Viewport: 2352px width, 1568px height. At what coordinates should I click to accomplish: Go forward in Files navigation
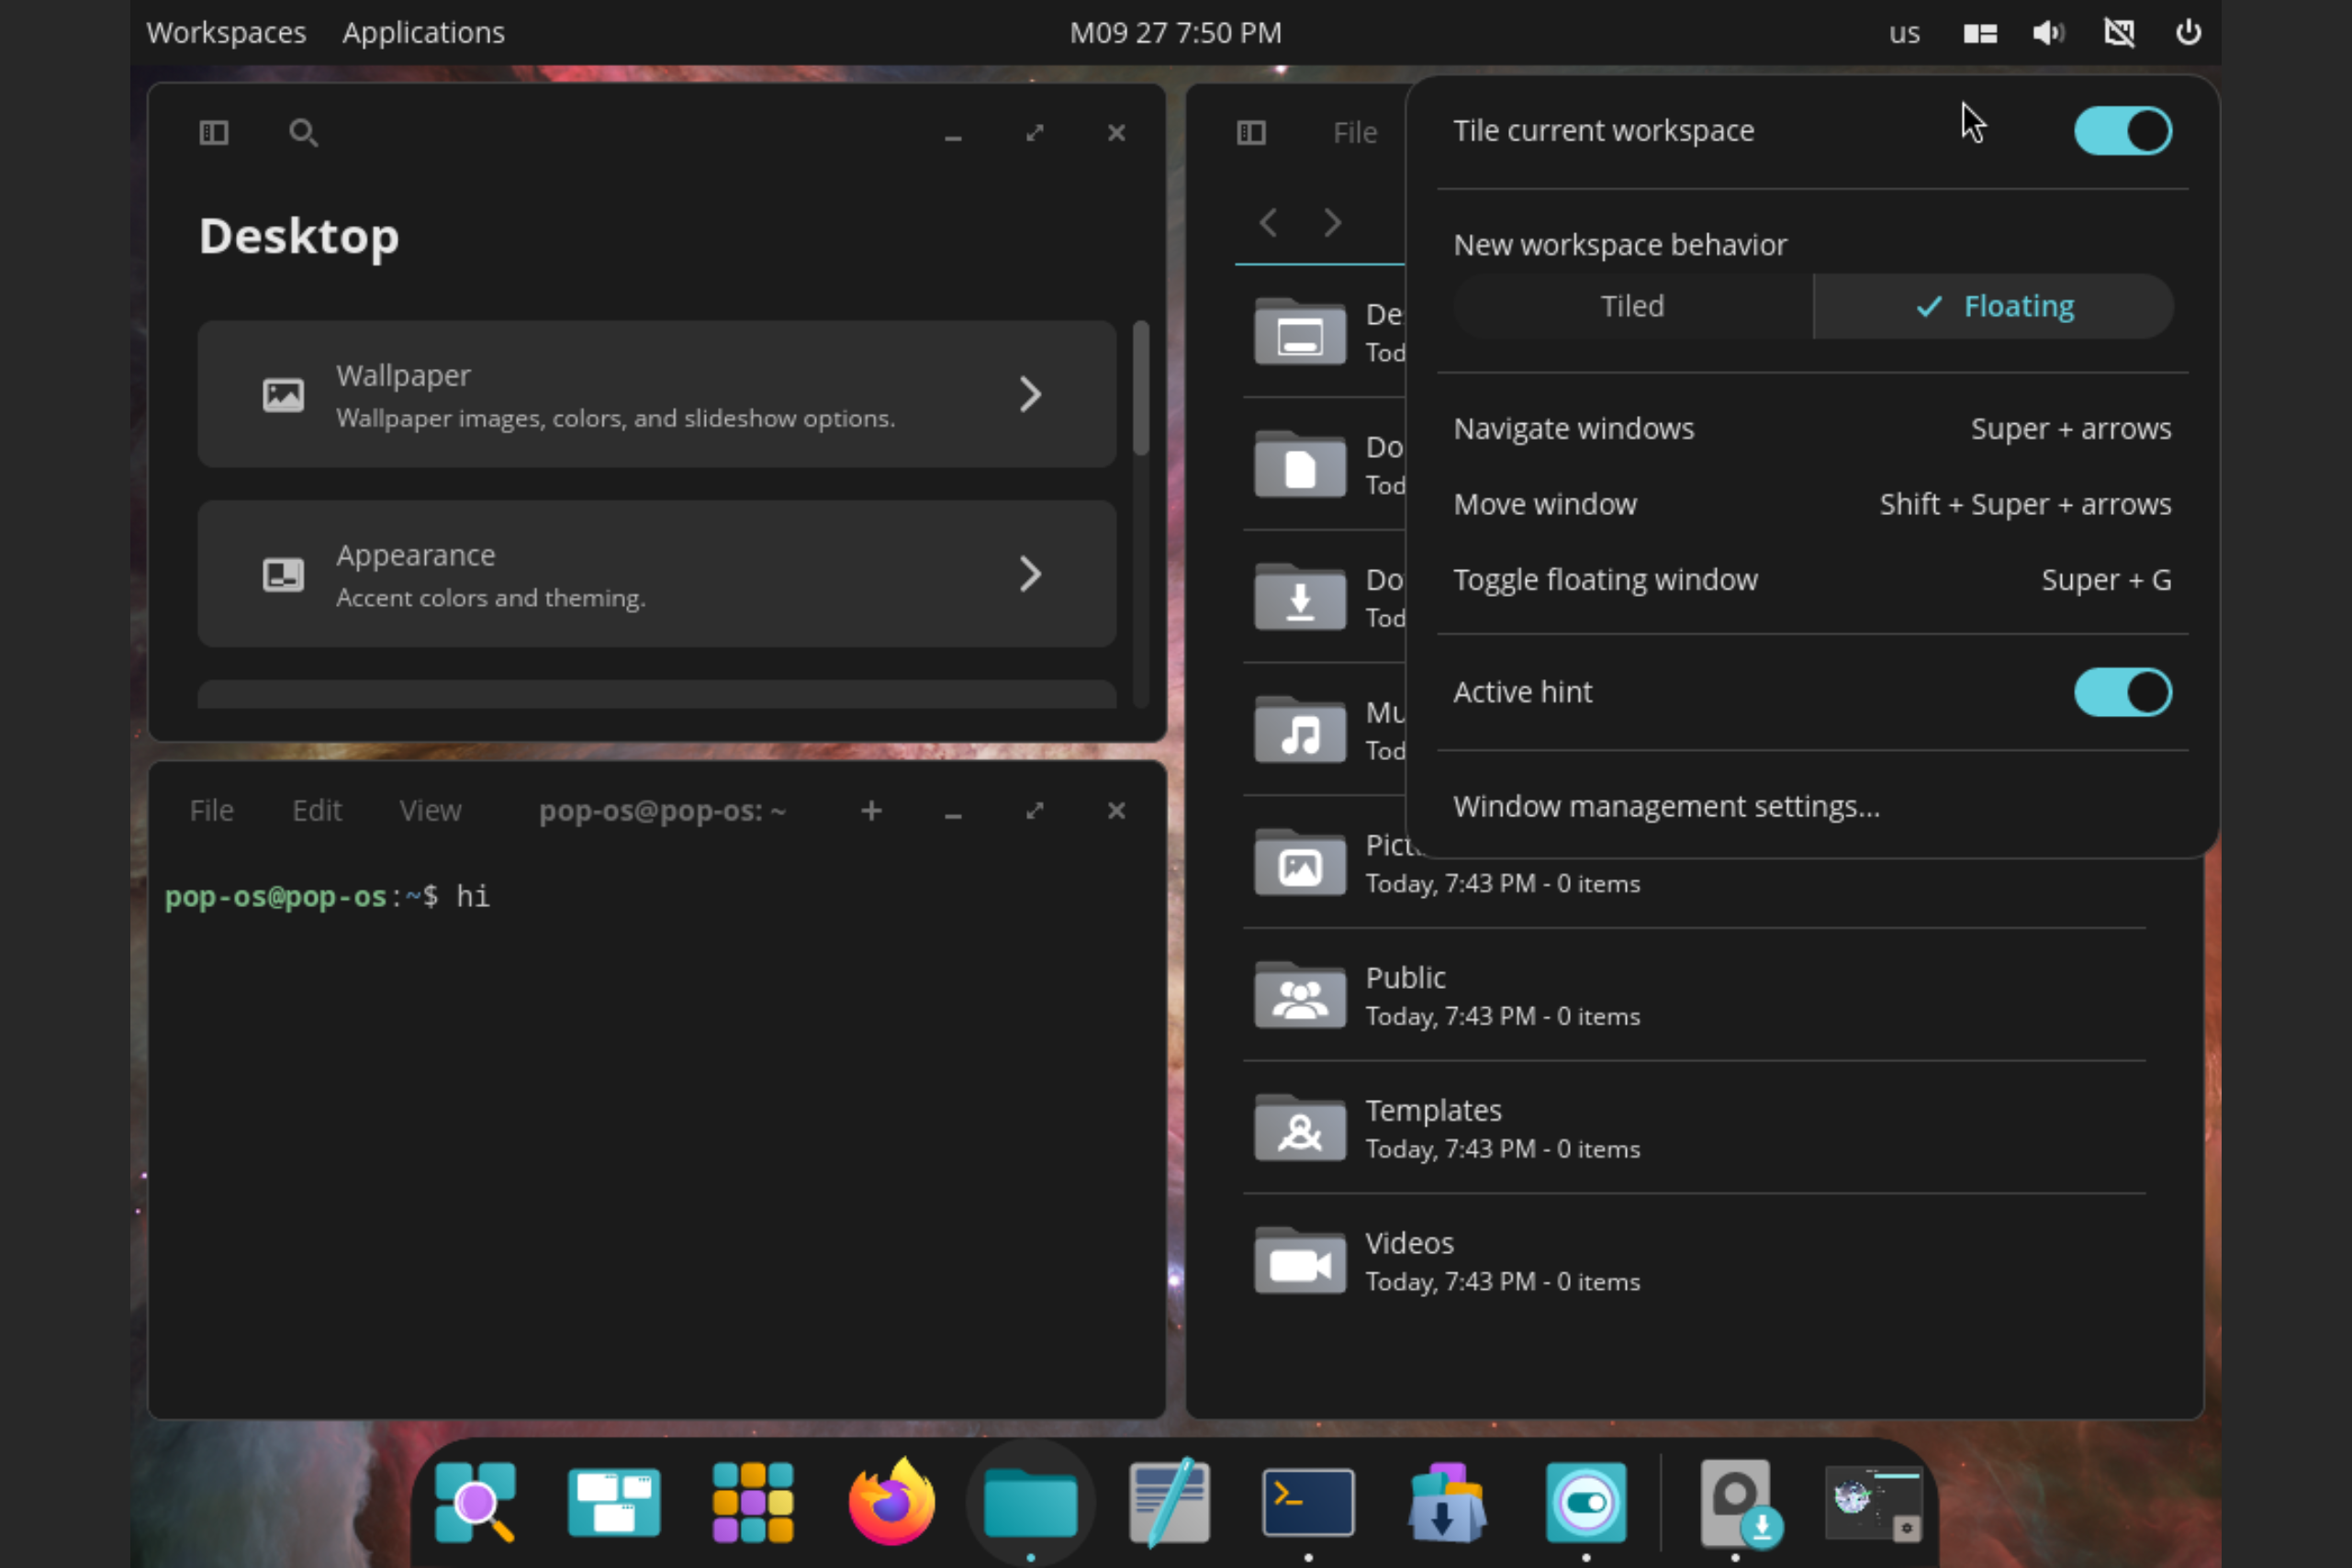click(x=1332, y=222)
